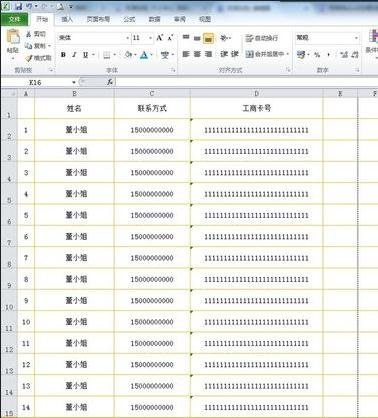Select row 8 header
The height and width of the screenshot is (418, 378).
9,258
